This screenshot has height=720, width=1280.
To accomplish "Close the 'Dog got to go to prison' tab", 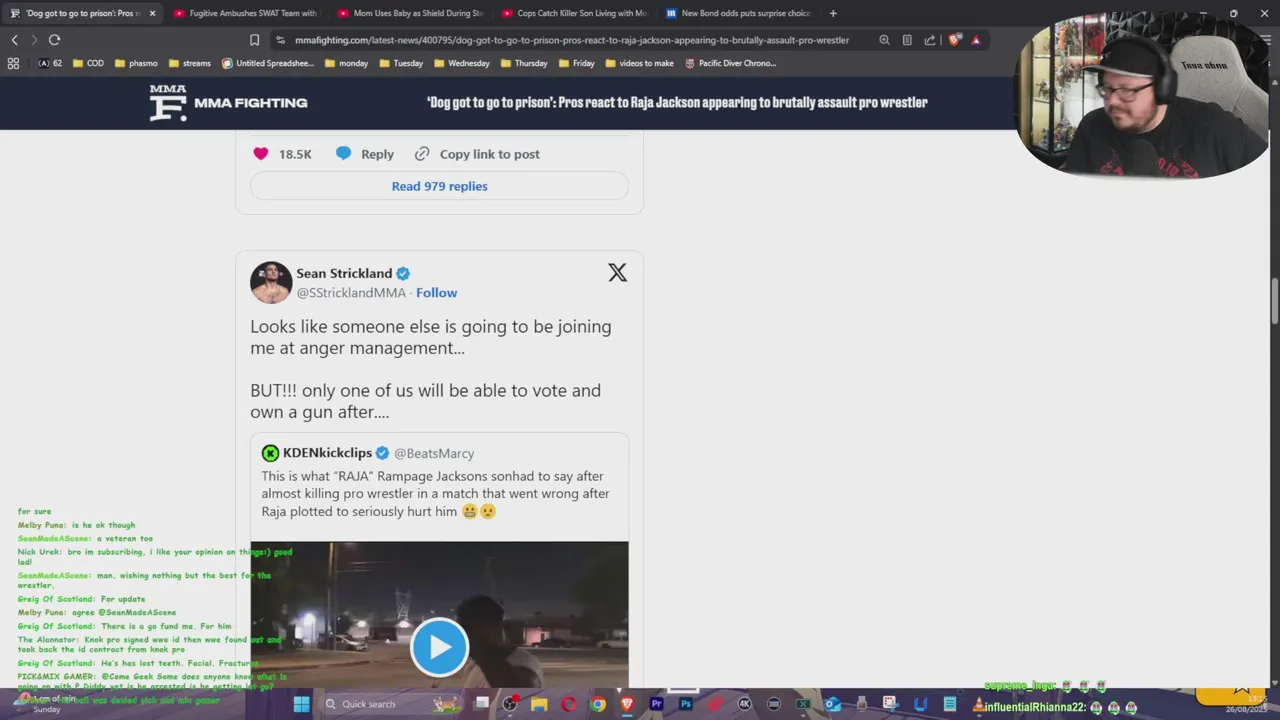I will coord(152,13).
